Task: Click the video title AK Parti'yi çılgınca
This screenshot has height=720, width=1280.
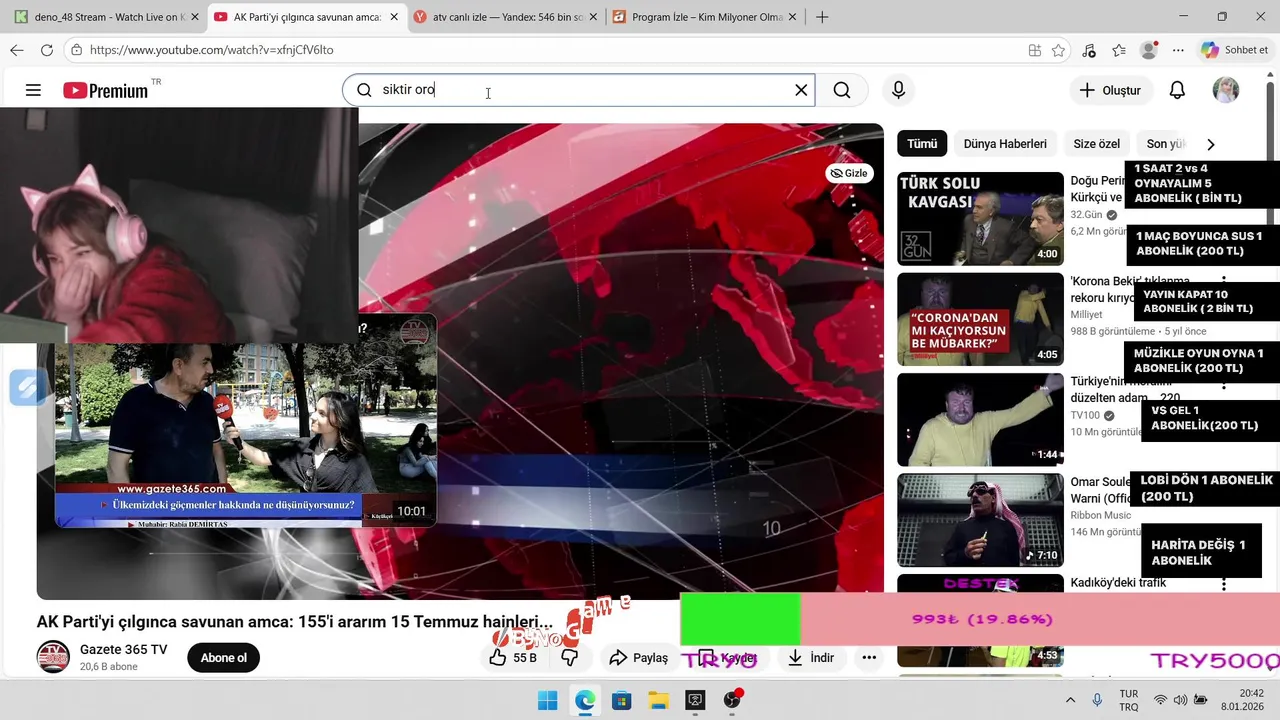Action: pyautogui.click(x=295, y=622)
